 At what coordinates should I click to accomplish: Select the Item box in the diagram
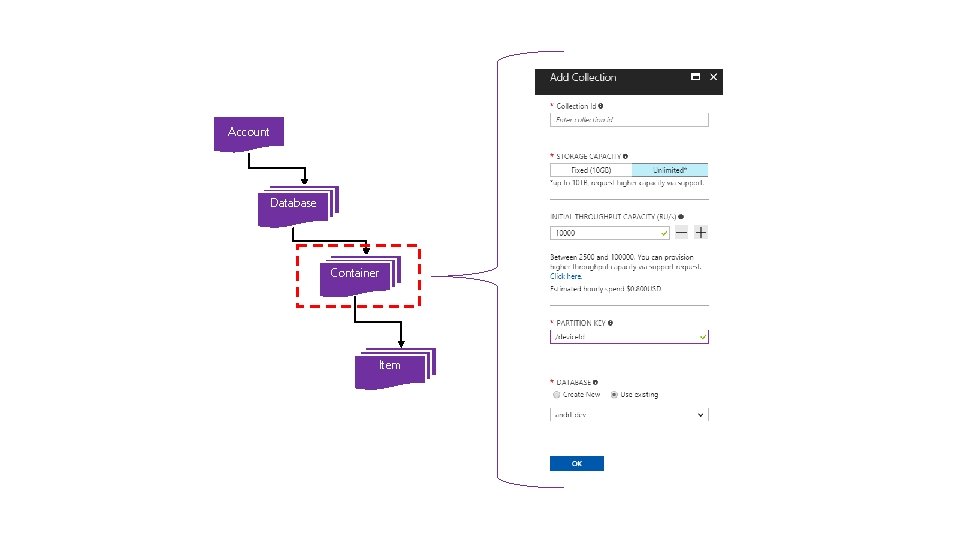coord(395,367)
